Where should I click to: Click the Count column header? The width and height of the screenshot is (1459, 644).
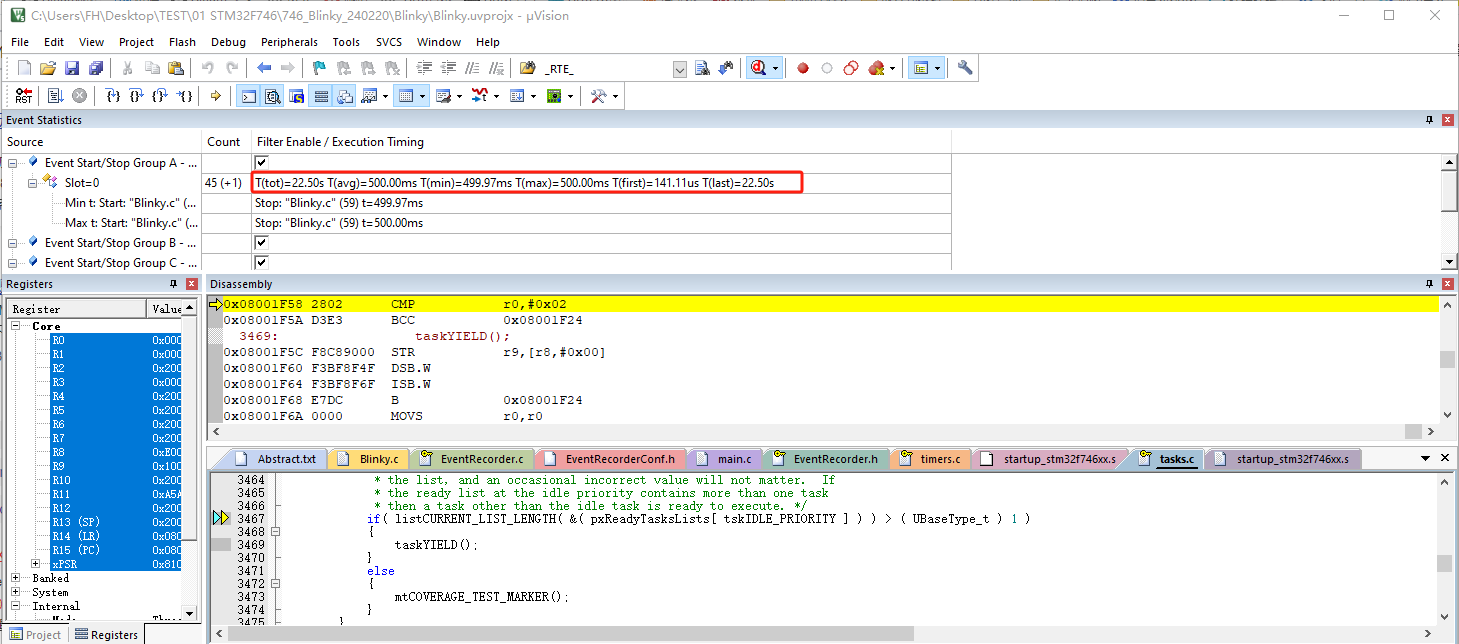tap(223, 142)
